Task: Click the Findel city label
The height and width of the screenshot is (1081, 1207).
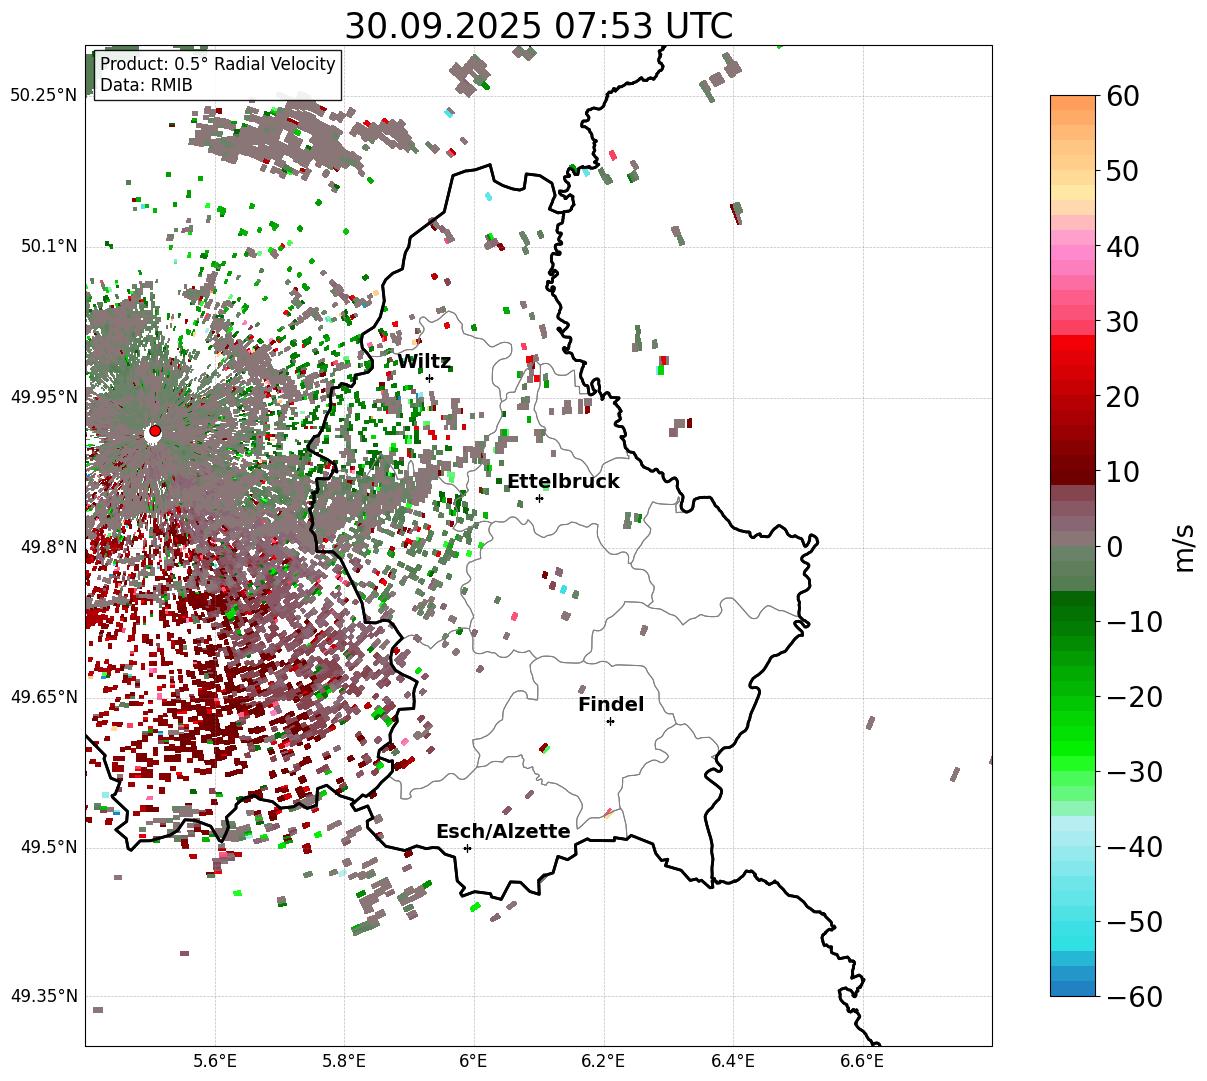Action: [x=611, y=705]
